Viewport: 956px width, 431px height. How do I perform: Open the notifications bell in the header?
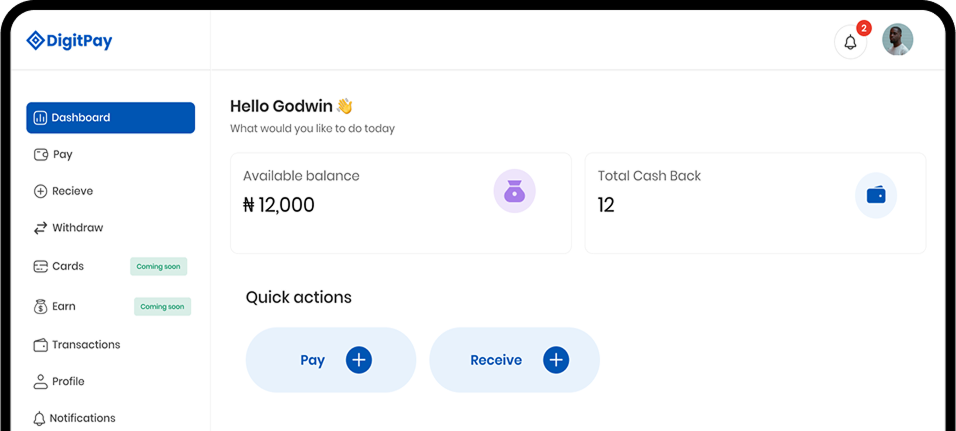pyautogui.click(x=850, y=42)
